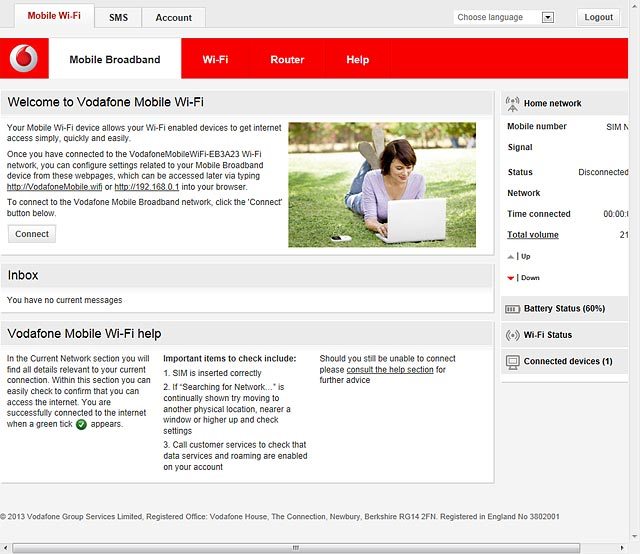Viewport: 640px width, 554px height.
Task: Click the Signal label
Action: tap(520, 147)
